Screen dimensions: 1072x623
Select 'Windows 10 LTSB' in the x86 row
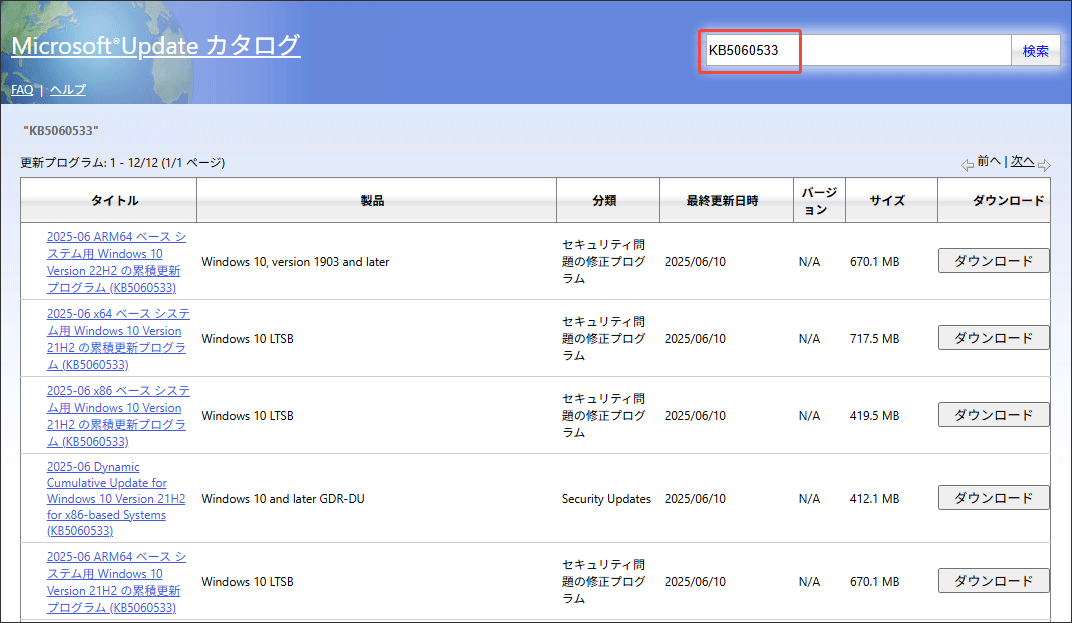coord(247,416)
